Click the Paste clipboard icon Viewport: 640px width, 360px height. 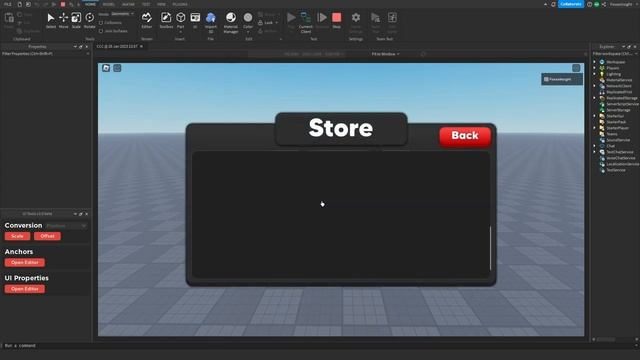pos(9,18)
